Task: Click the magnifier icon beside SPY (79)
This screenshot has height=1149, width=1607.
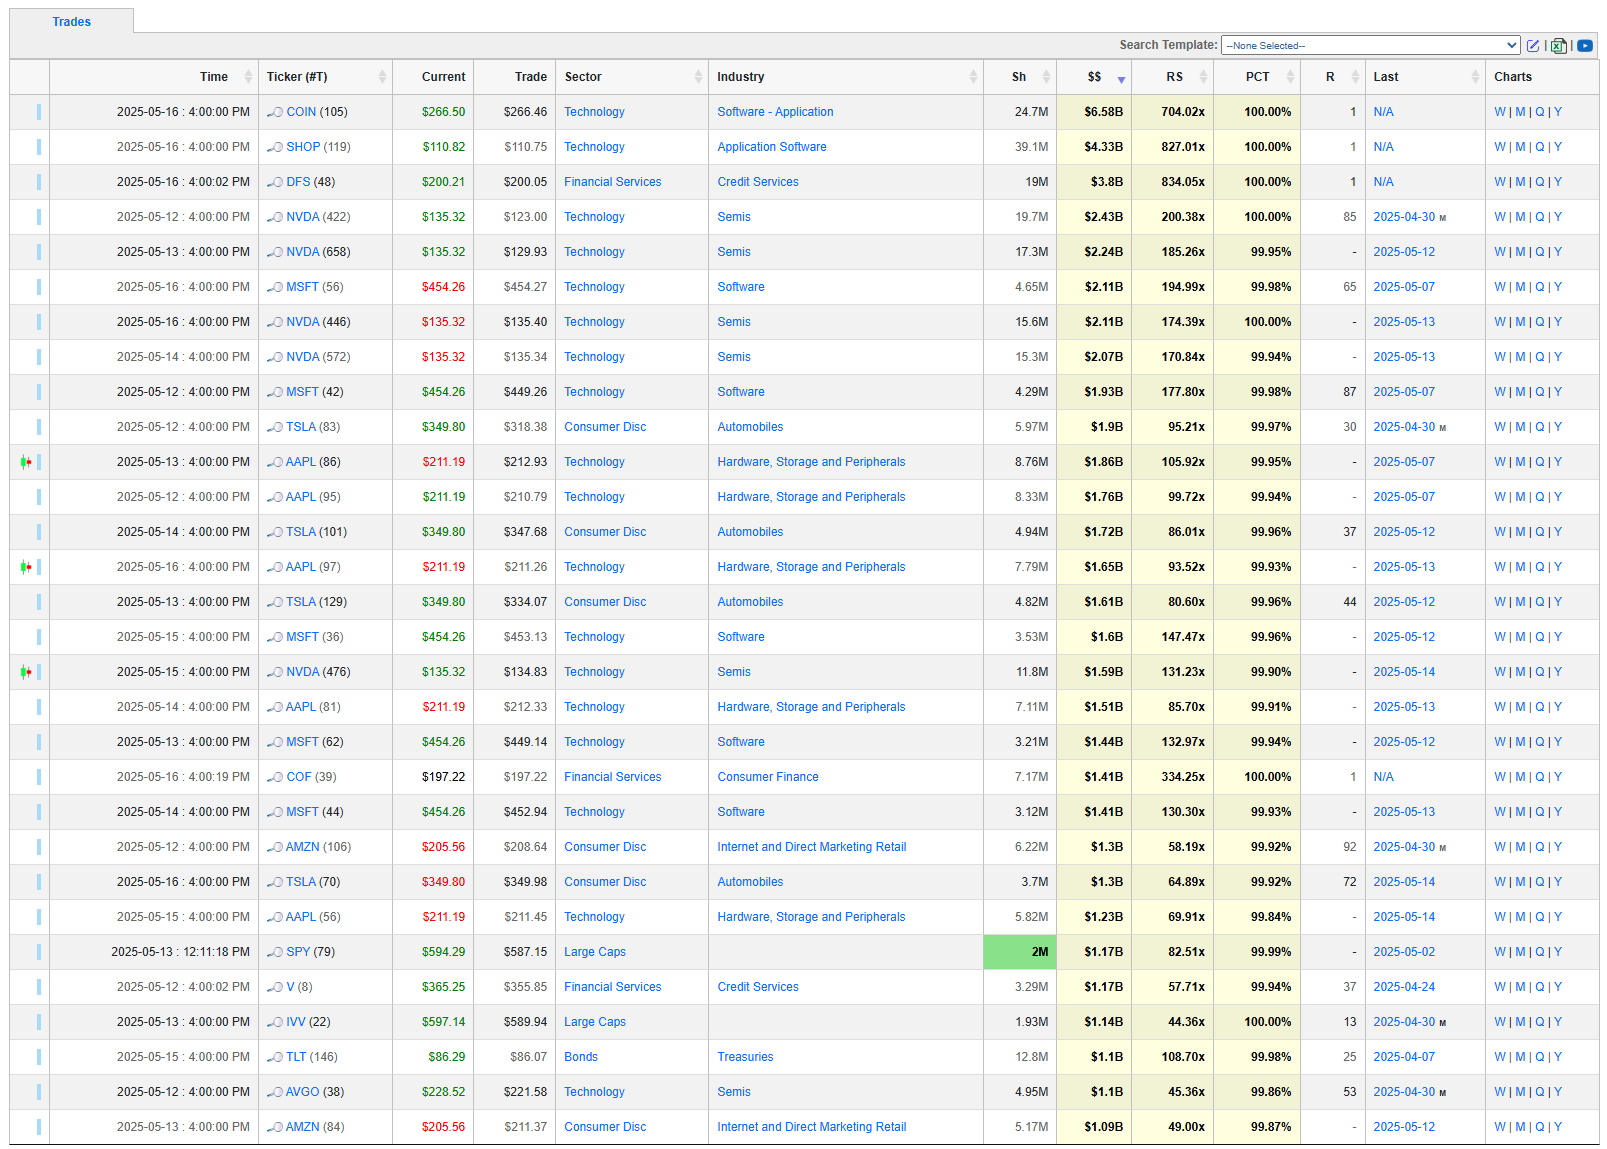Action: tap(275, 952)
